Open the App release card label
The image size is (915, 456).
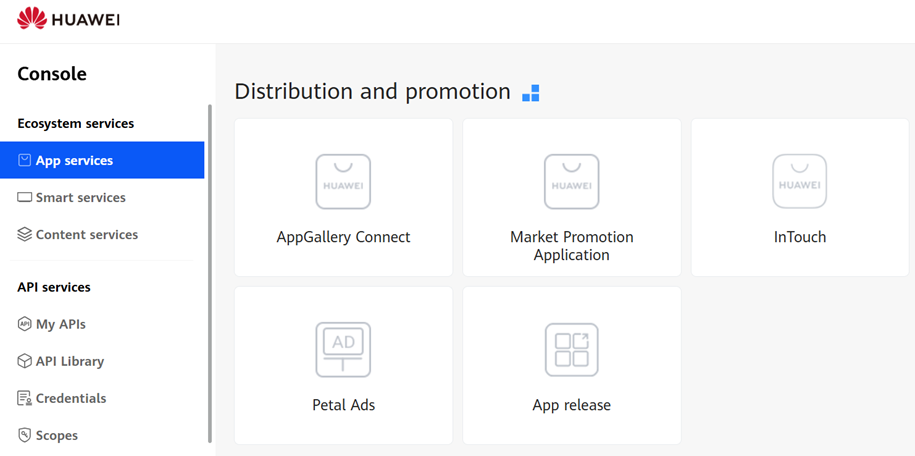(571, 405)
